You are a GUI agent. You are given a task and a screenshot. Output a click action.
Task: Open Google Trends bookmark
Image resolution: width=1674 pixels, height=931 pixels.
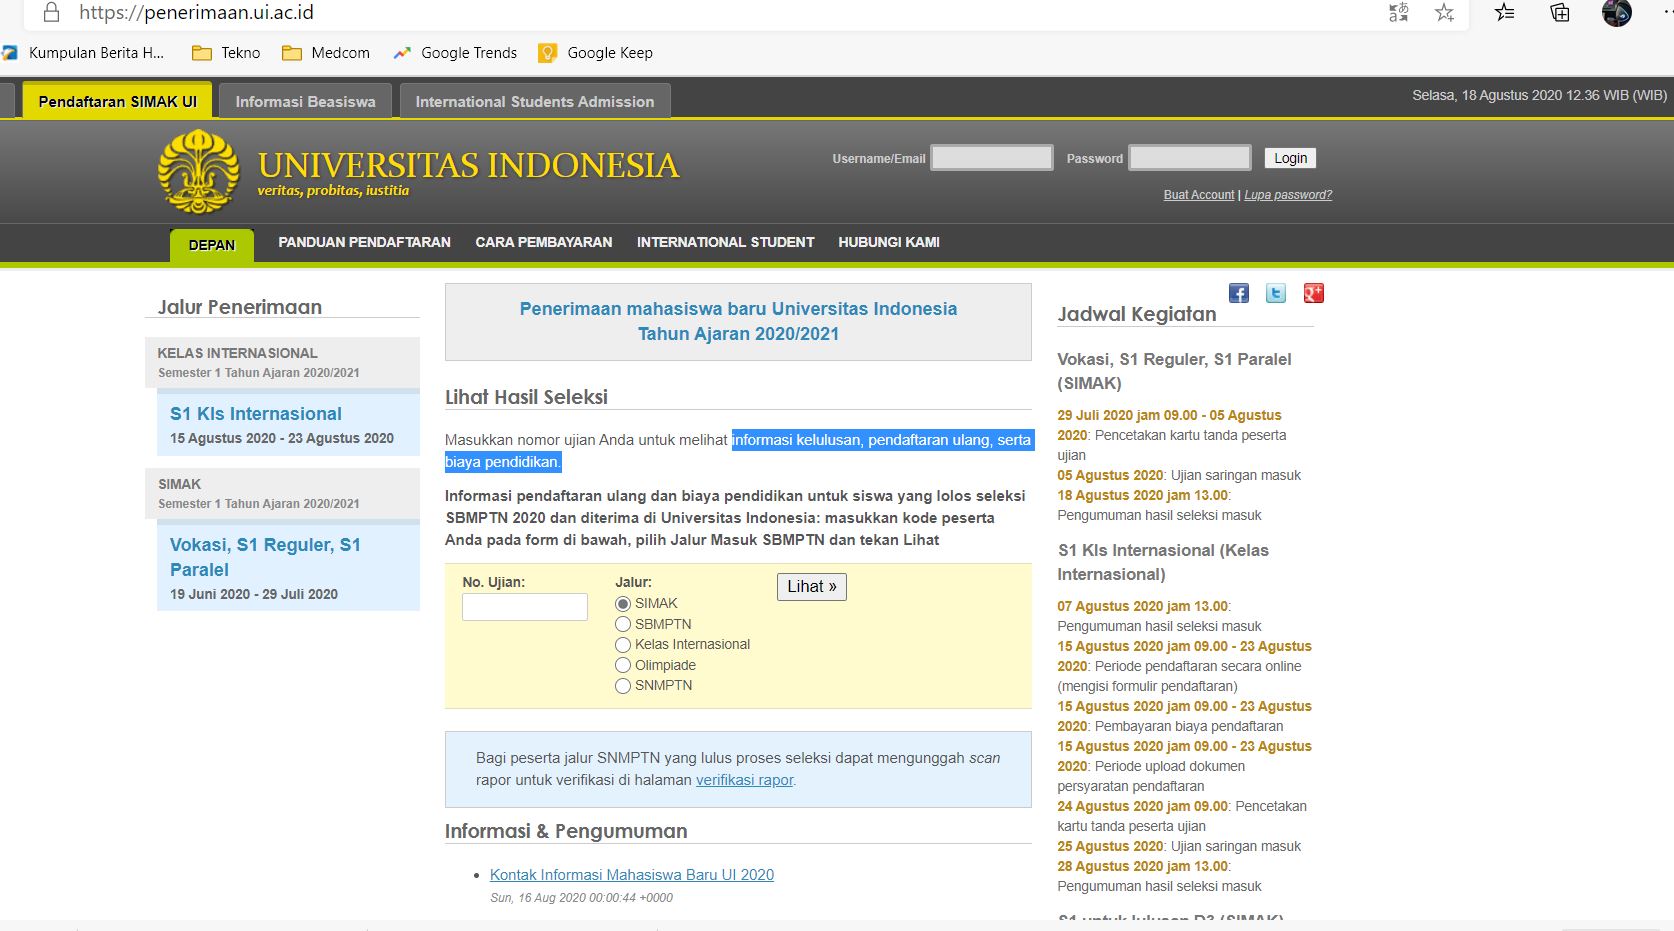[455, 53]
